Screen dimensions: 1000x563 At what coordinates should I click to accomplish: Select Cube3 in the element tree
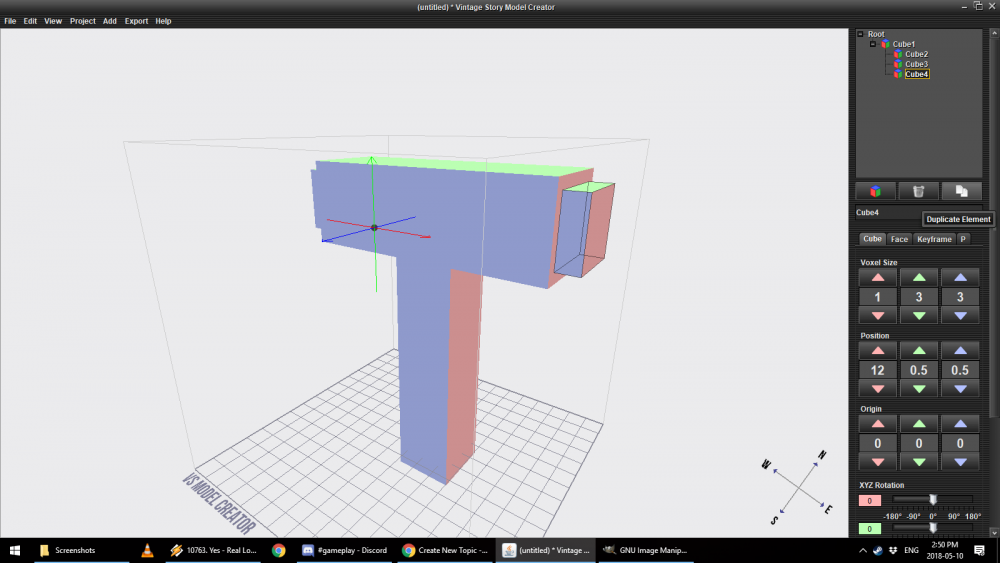coord(916,64)
